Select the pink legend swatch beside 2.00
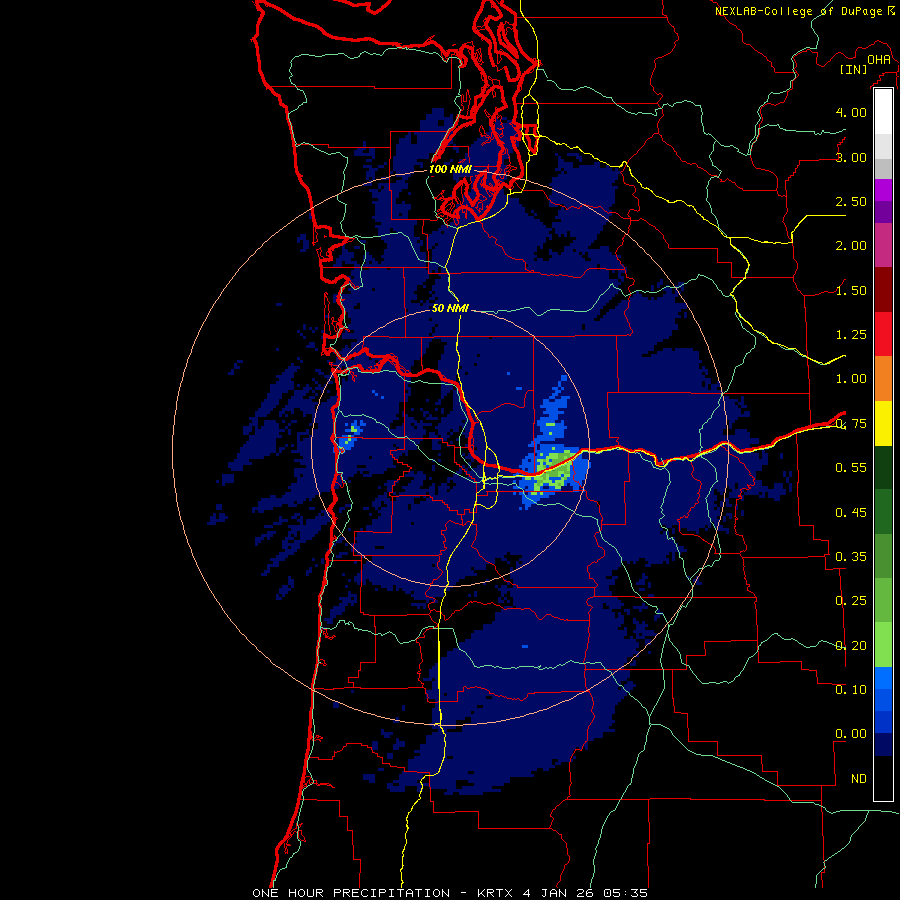This screenshot has height=900, width=900. 883,245
